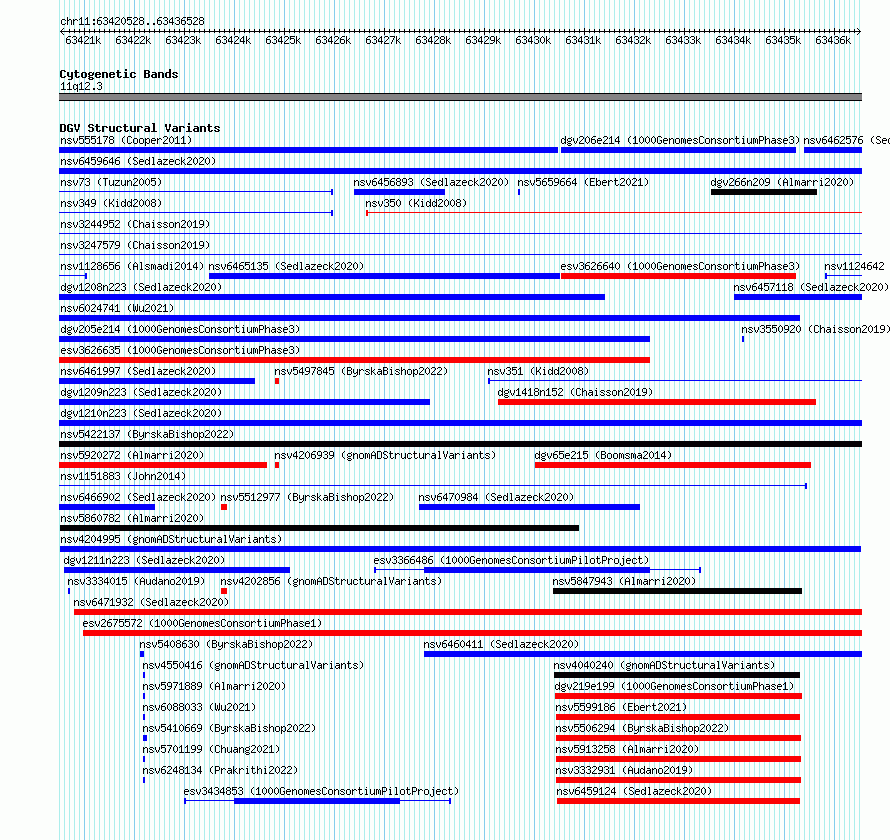Click the red nsv5913258 (Almarri2020) bar
This screenshot has height=840, width=890.
[678, 759]
